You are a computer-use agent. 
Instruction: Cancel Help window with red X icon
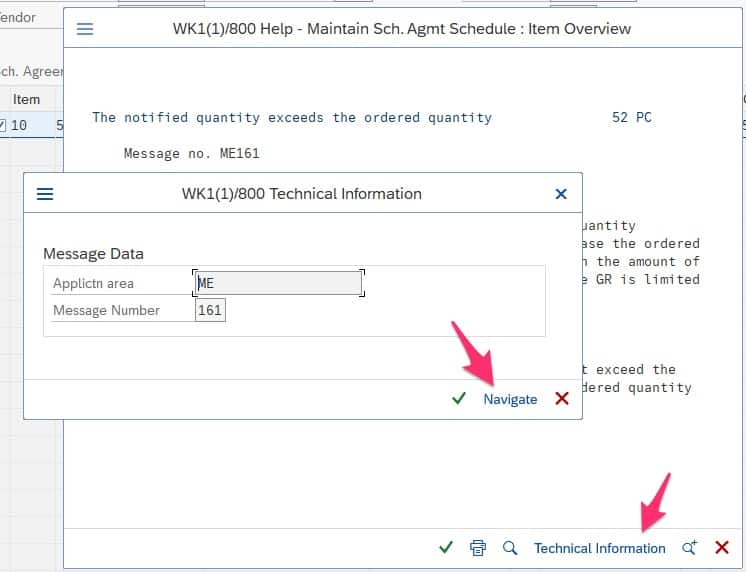722,548
